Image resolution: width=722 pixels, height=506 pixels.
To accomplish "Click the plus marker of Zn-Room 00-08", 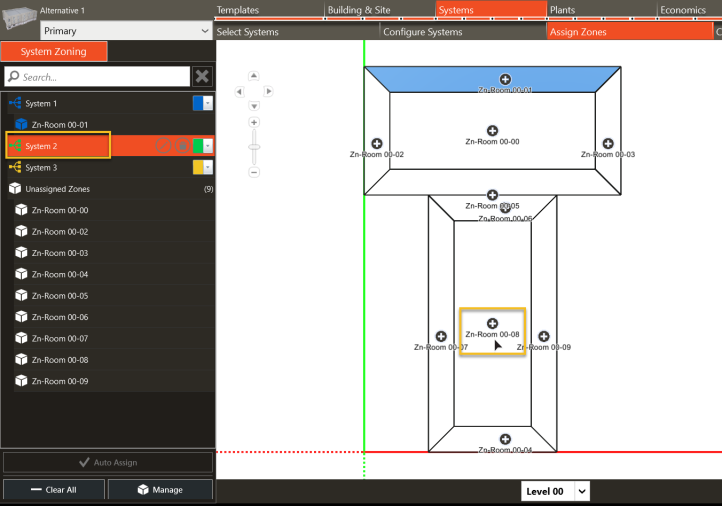I will [x=492, y=323].
